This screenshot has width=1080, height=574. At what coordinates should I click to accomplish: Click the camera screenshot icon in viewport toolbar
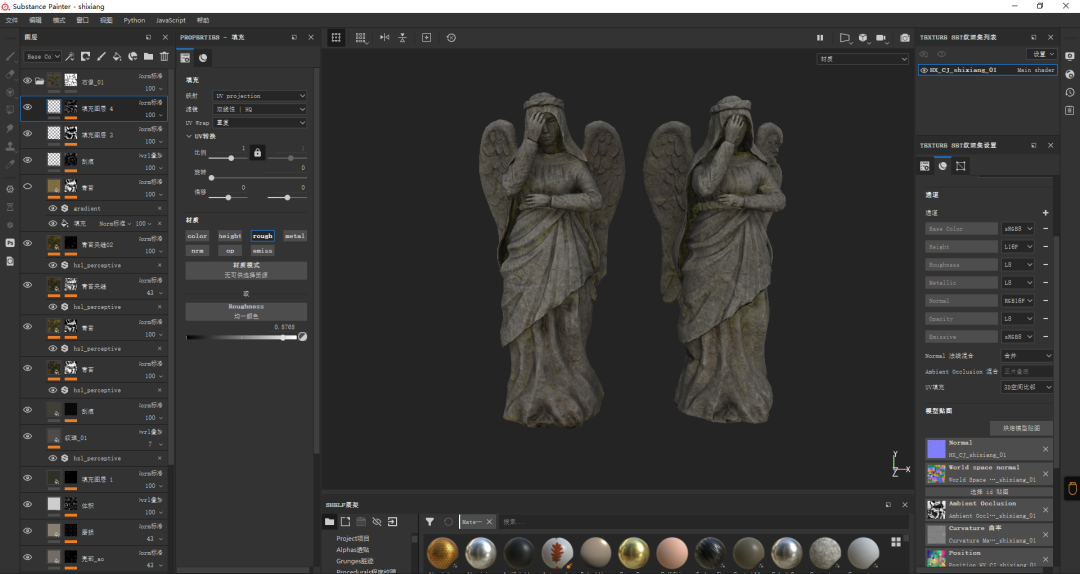(x=905, y=38)
